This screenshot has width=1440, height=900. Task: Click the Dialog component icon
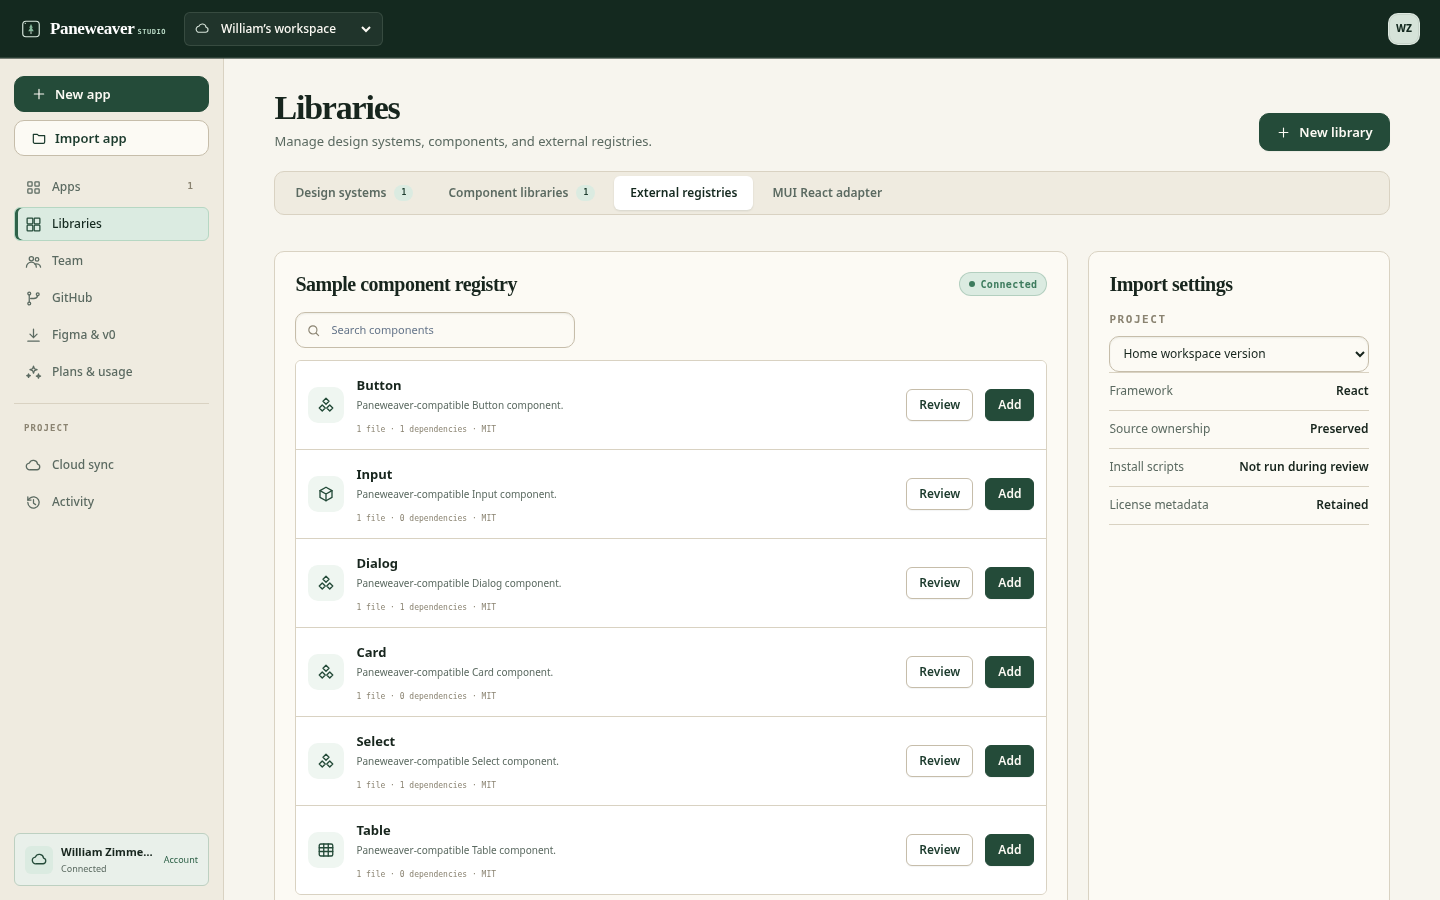326,583
